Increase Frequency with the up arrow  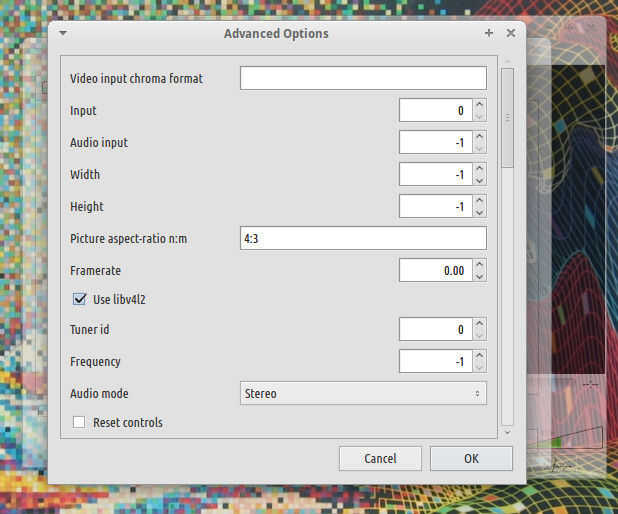[x=479, y=355]
